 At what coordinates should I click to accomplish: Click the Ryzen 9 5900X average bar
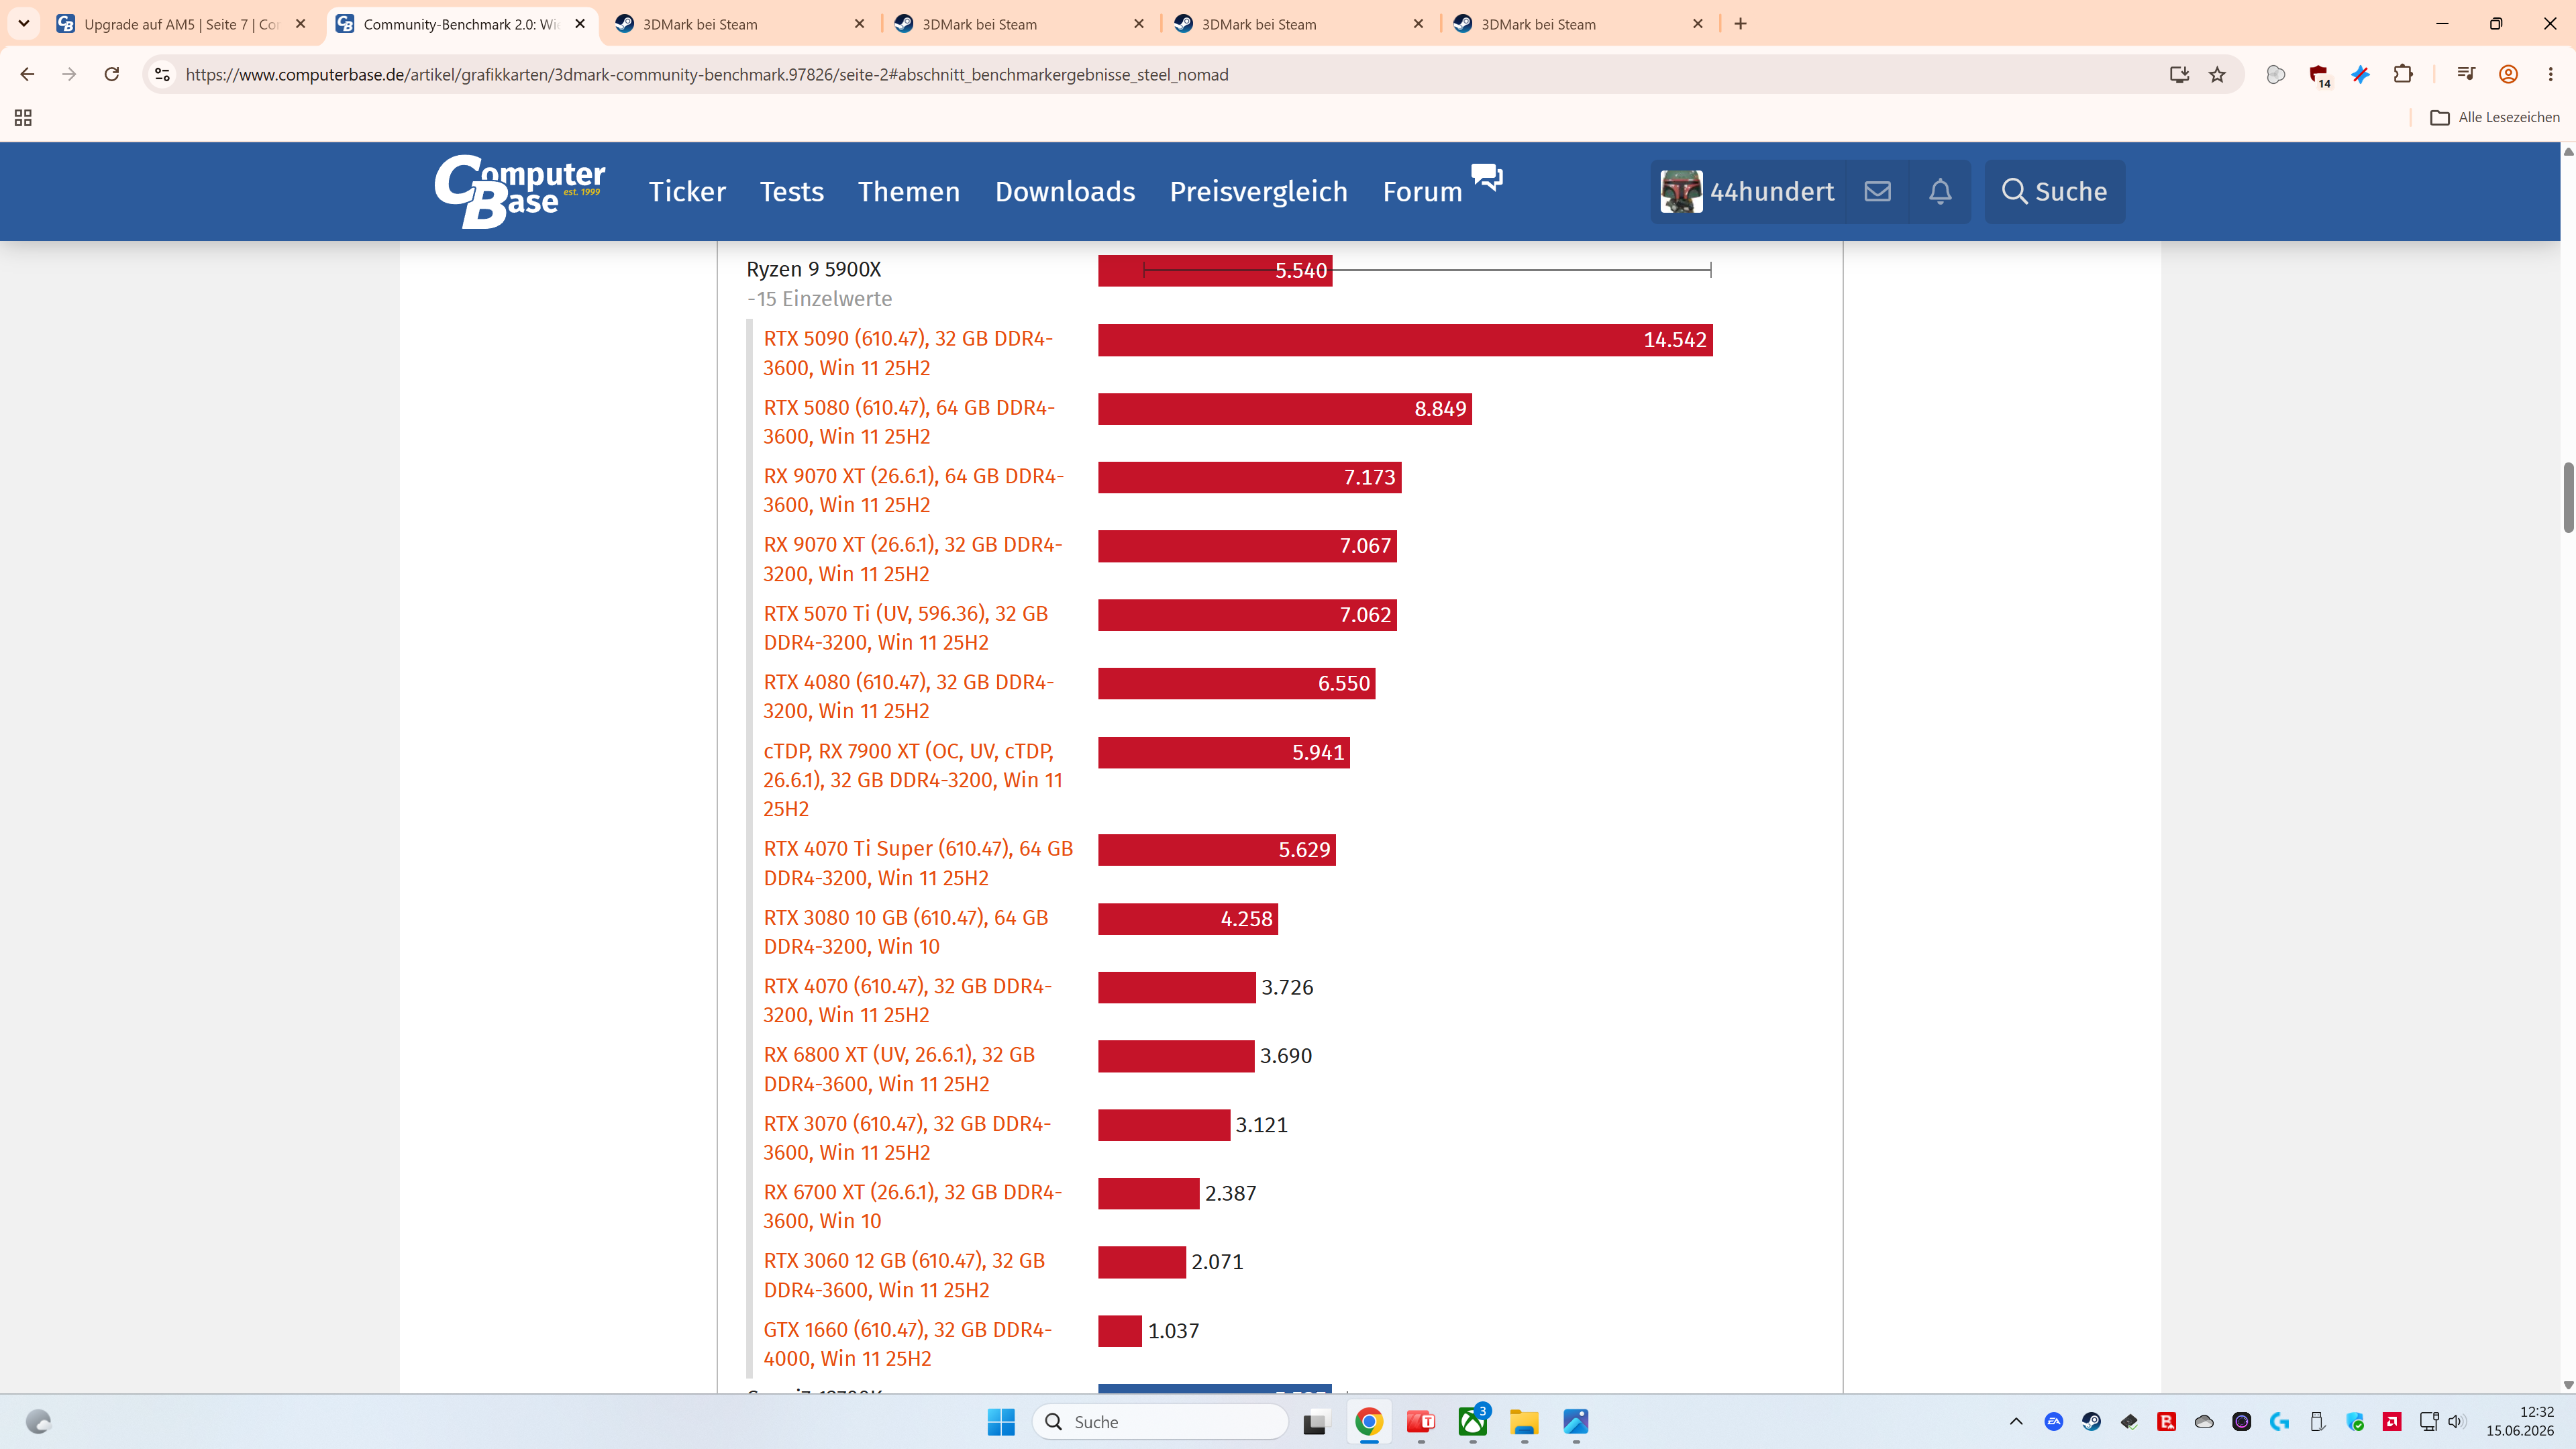point(1215,270)
